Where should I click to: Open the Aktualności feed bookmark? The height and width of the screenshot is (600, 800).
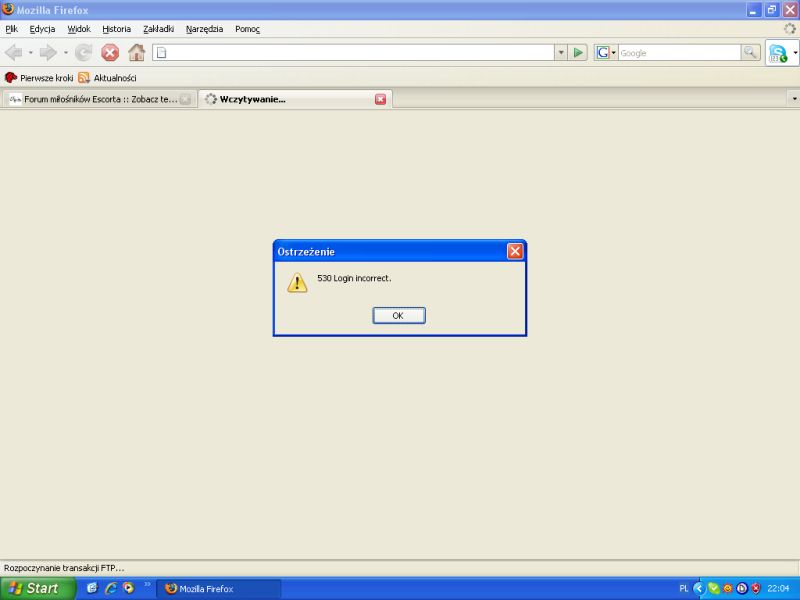pos(114,77)
